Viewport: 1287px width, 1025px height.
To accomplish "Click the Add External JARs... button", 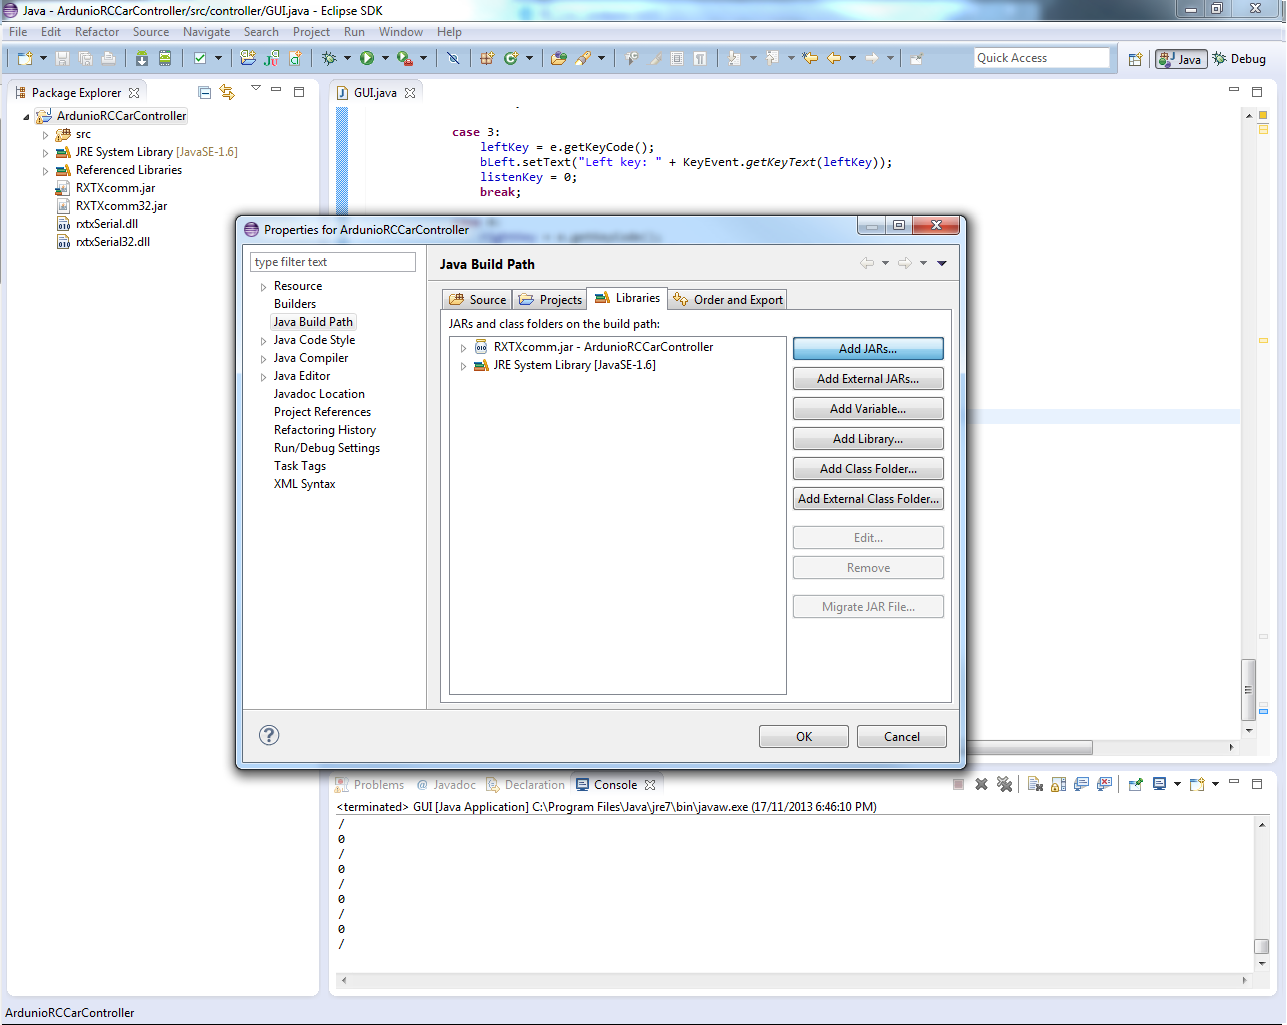I will [867, 379].
